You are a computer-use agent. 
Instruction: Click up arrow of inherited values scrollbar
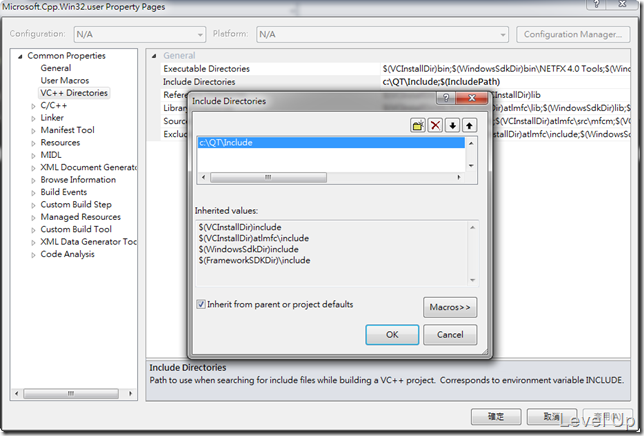[472, 227]
